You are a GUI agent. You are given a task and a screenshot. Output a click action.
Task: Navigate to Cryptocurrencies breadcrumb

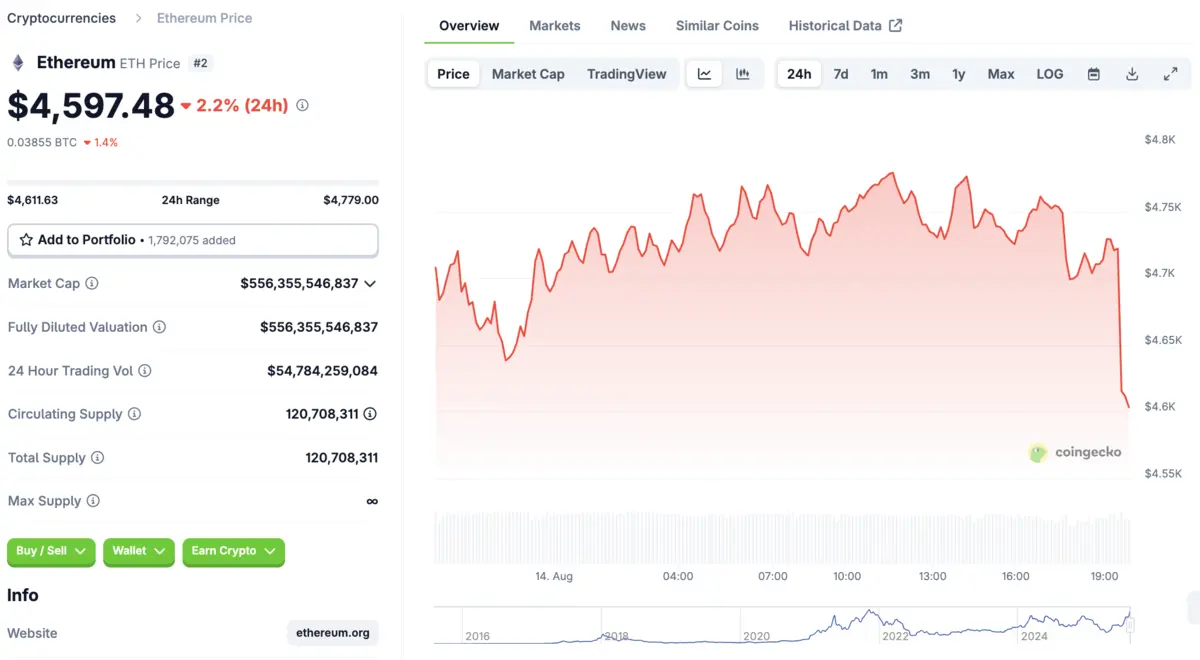coord(62,18)
